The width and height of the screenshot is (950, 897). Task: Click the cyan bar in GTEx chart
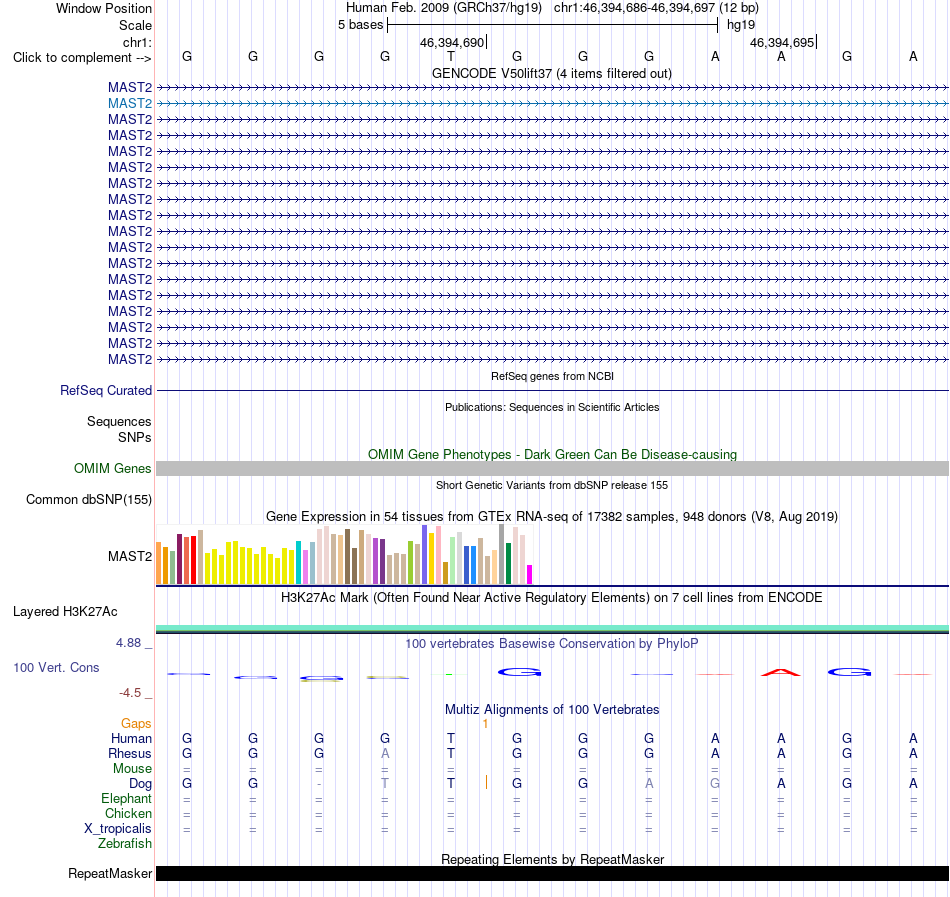point(298,562)
